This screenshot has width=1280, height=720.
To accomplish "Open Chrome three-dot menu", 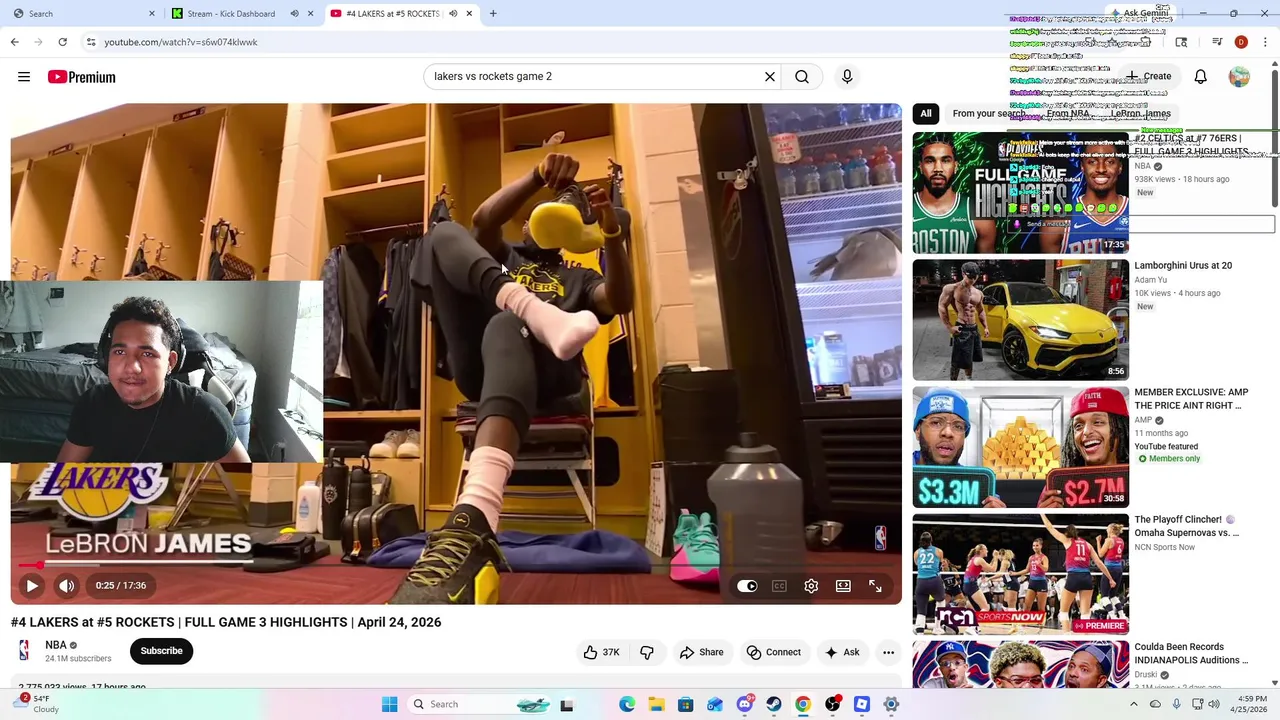I will [1266, 42].
